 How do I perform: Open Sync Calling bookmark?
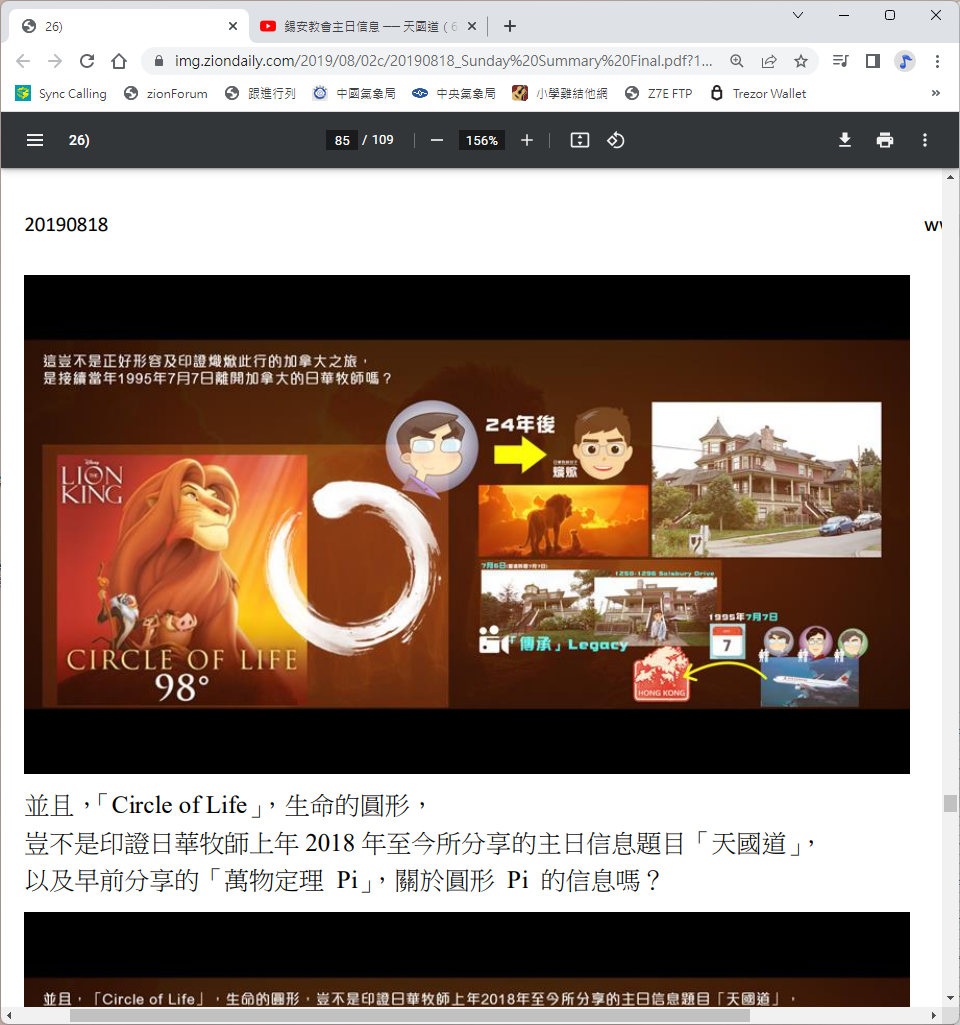coord(61,93)
